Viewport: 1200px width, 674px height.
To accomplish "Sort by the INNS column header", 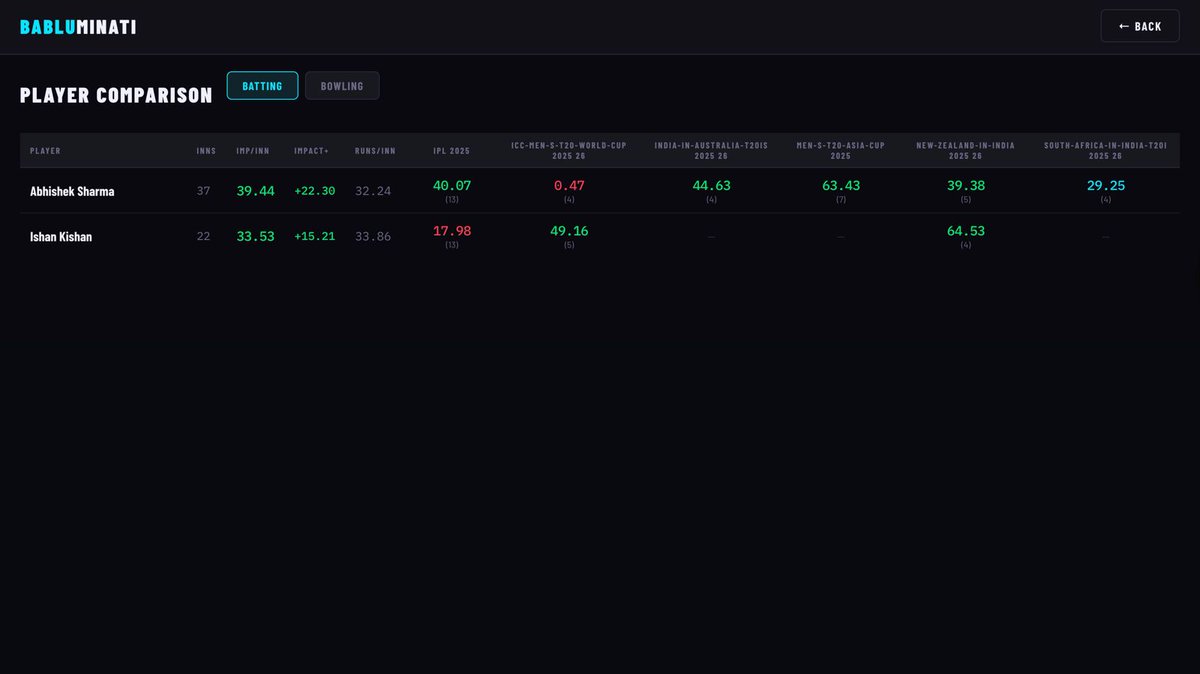I will click(x=206, y=150).
